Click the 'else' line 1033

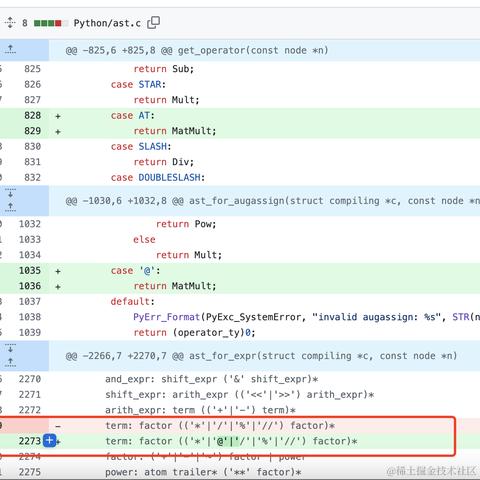pos(144,240)
